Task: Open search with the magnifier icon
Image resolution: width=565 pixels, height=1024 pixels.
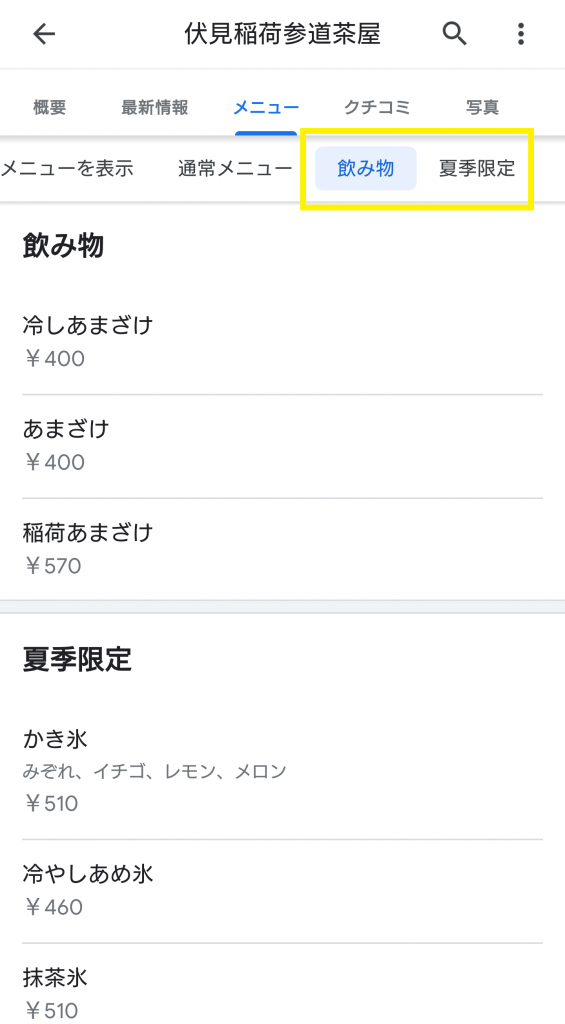Action: [x=455, y=33]
